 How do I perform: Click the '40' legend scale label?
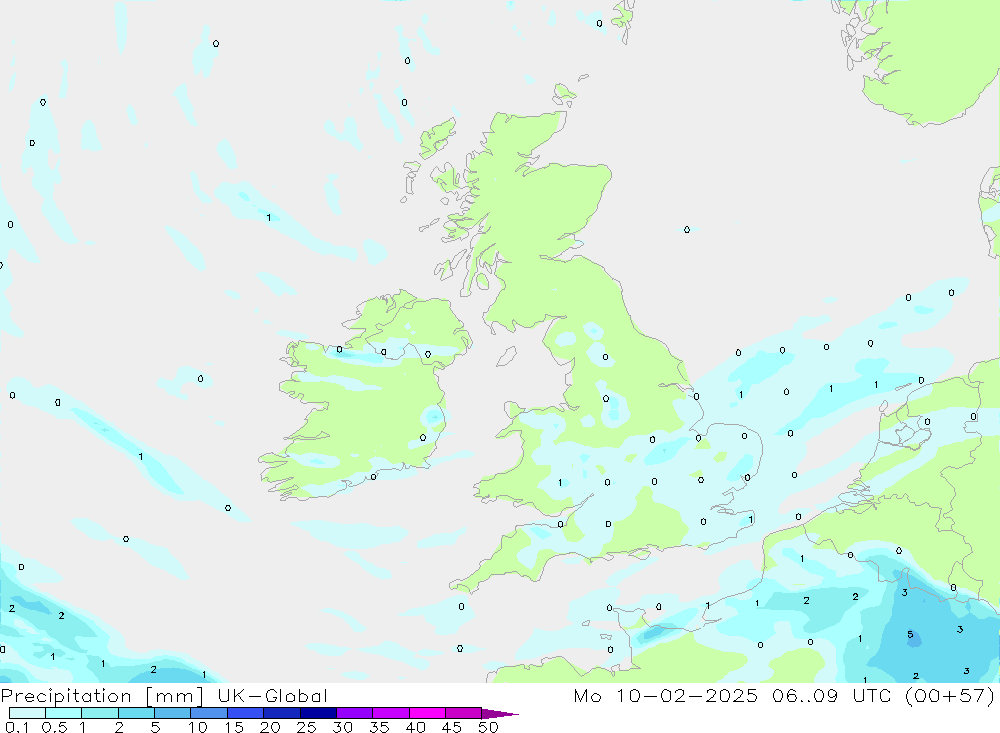coord(416,727)
